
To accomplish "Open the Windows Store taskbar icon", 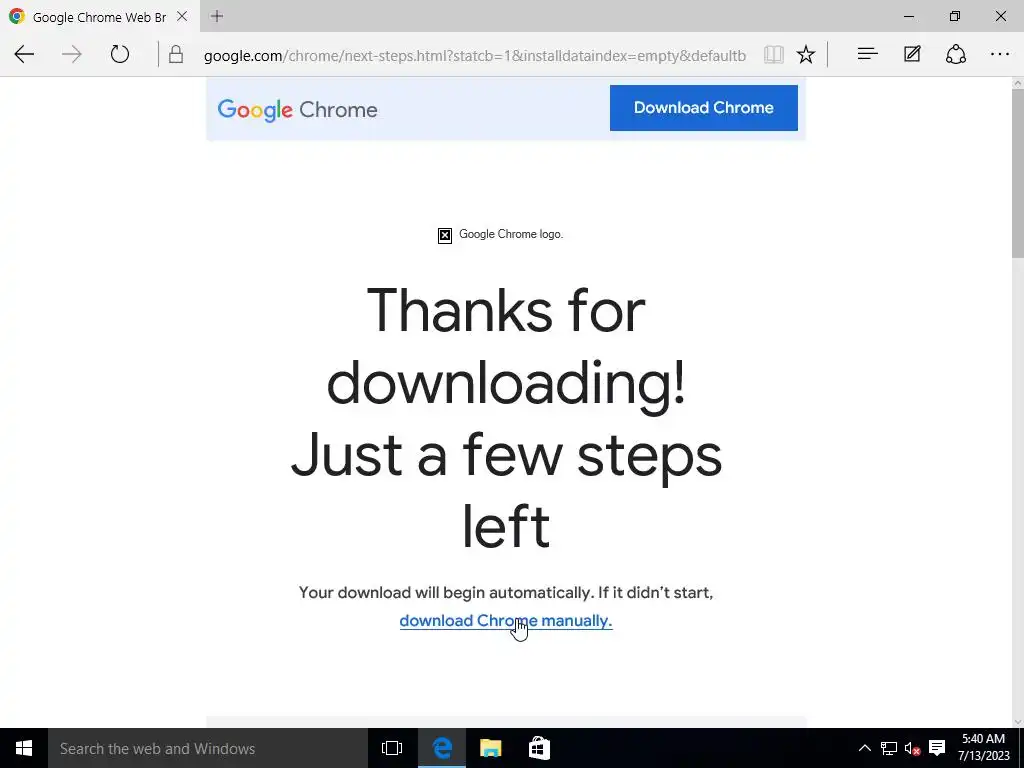I will [539, 748].
